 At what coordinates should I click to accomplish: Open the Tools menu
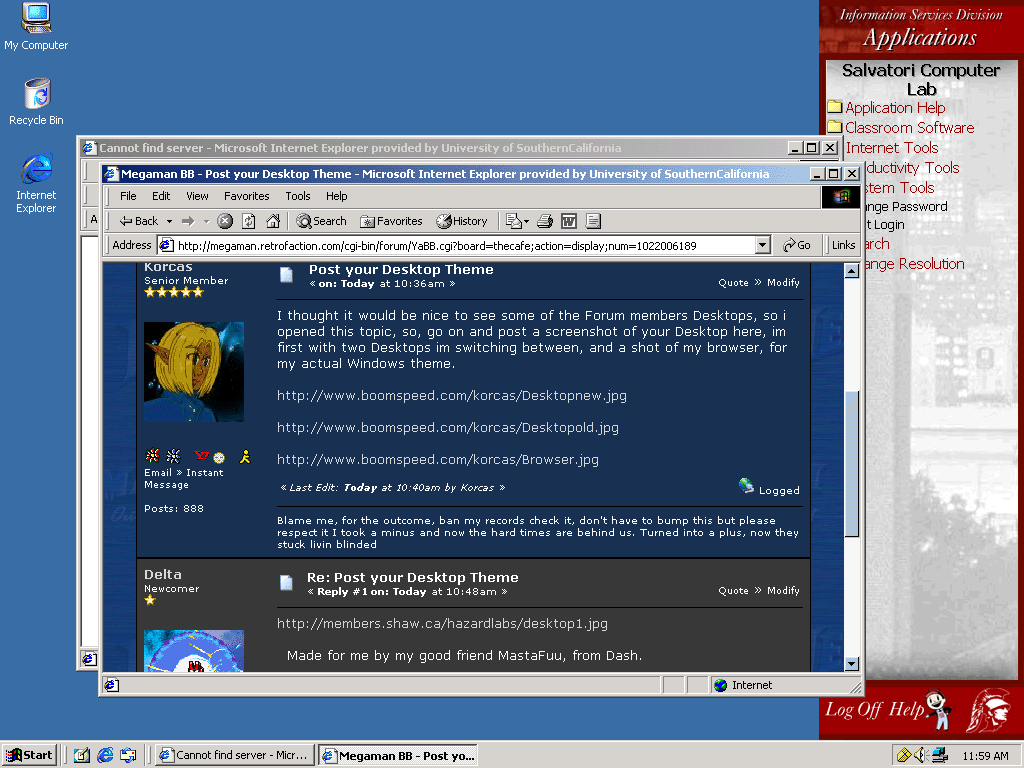297,196
